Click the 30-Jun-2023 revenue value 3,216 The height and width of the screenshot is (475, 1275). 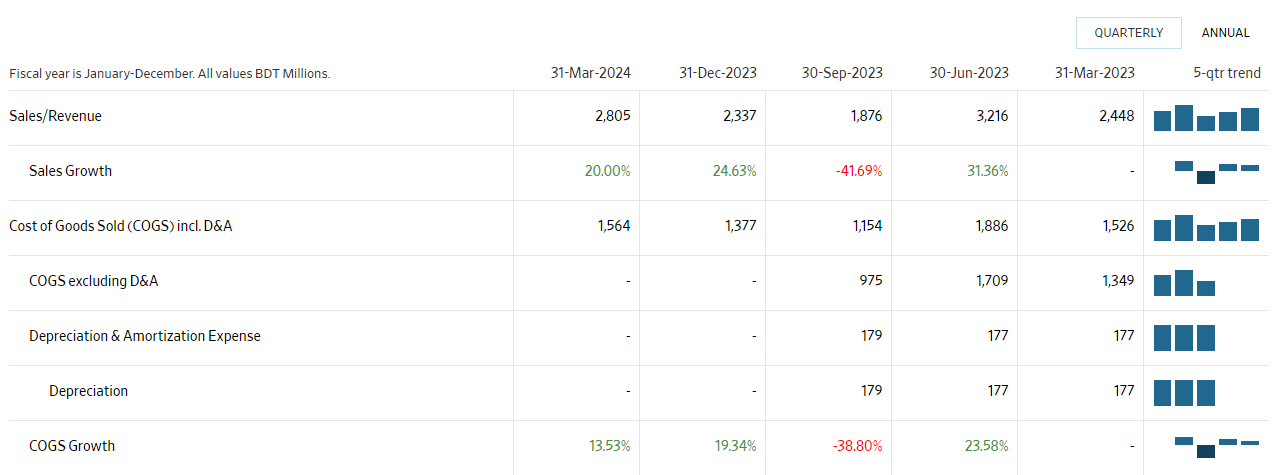point(990,116)
